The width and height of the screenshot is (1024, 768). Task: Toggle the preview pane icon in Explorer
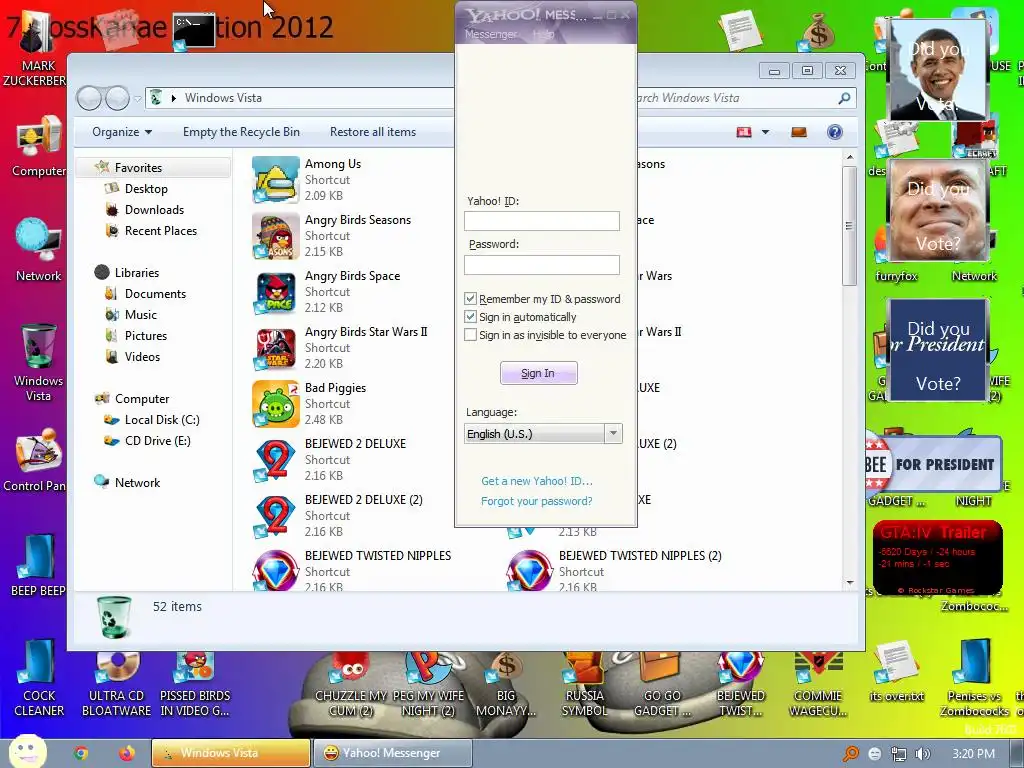pyautogui.click(x=799, y=132)
